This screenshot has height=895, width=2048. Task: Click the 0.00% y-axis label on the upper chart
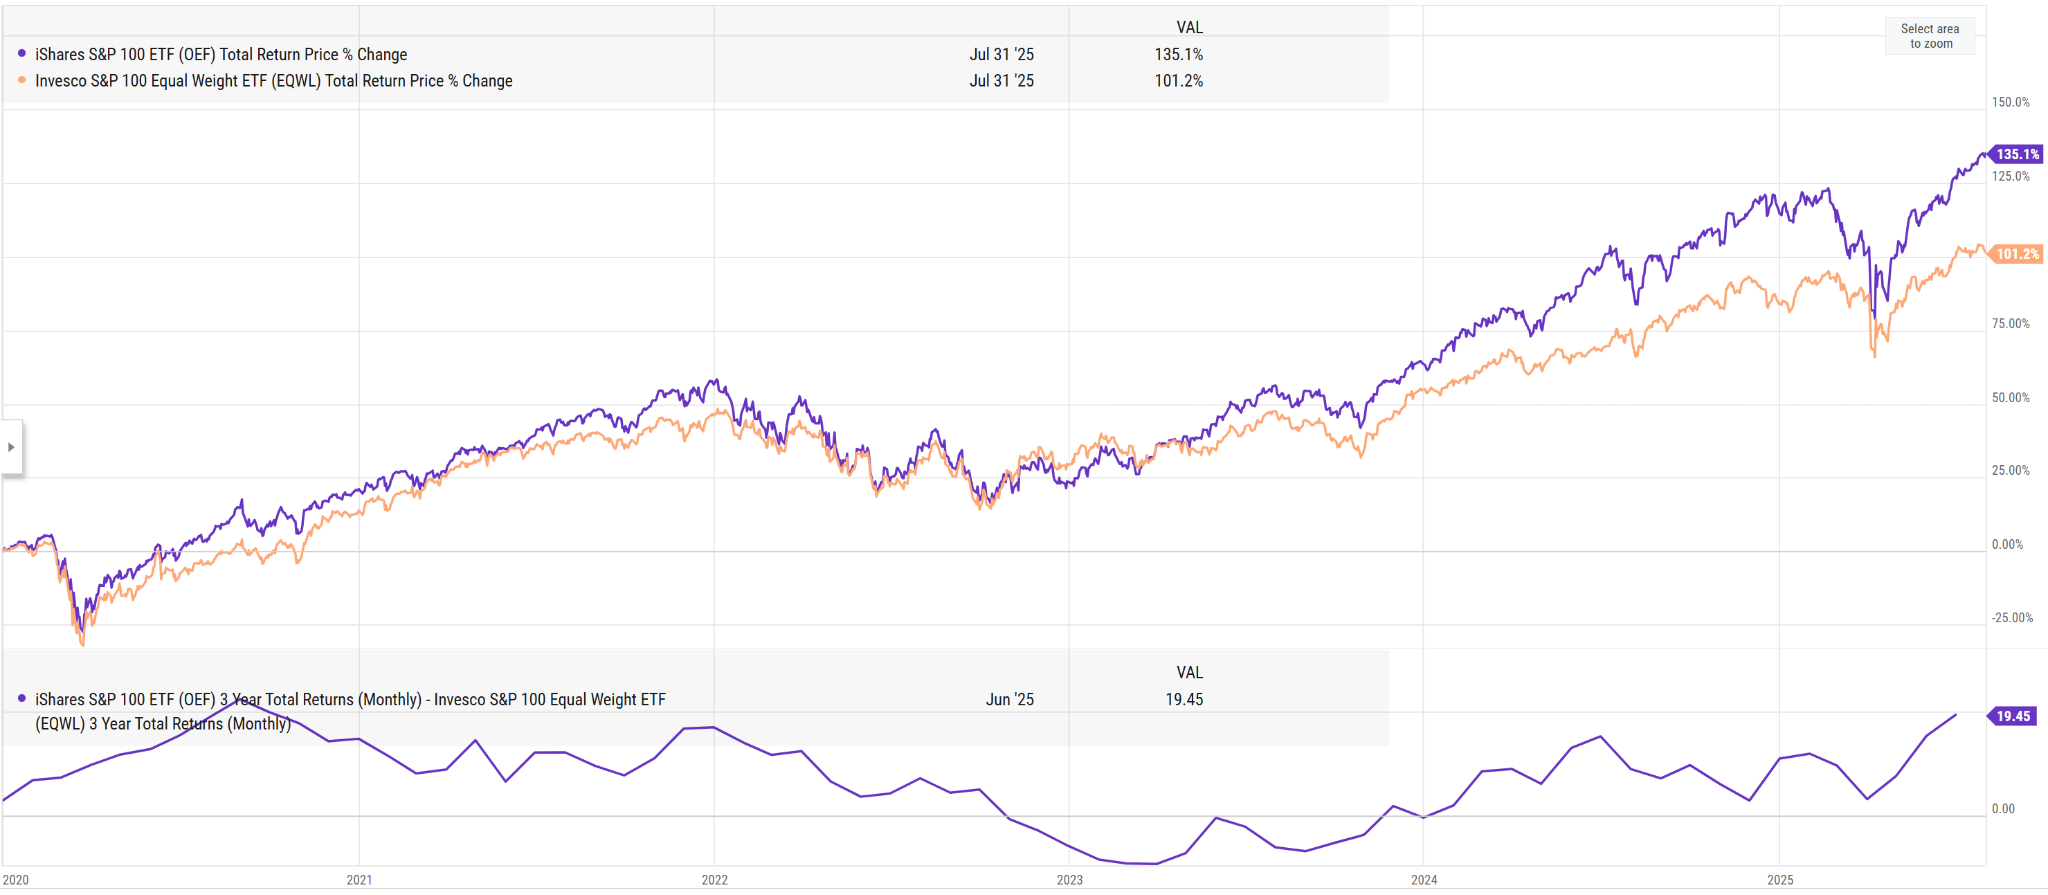tap(2007, 544)
